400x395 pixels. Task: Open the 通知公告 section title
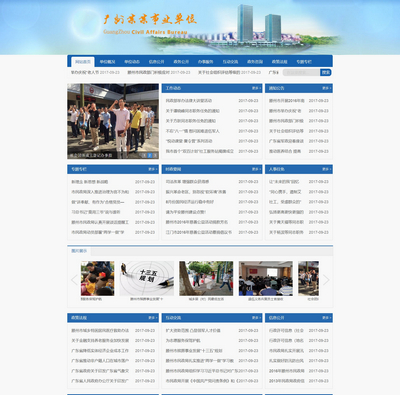click(277, 88)
